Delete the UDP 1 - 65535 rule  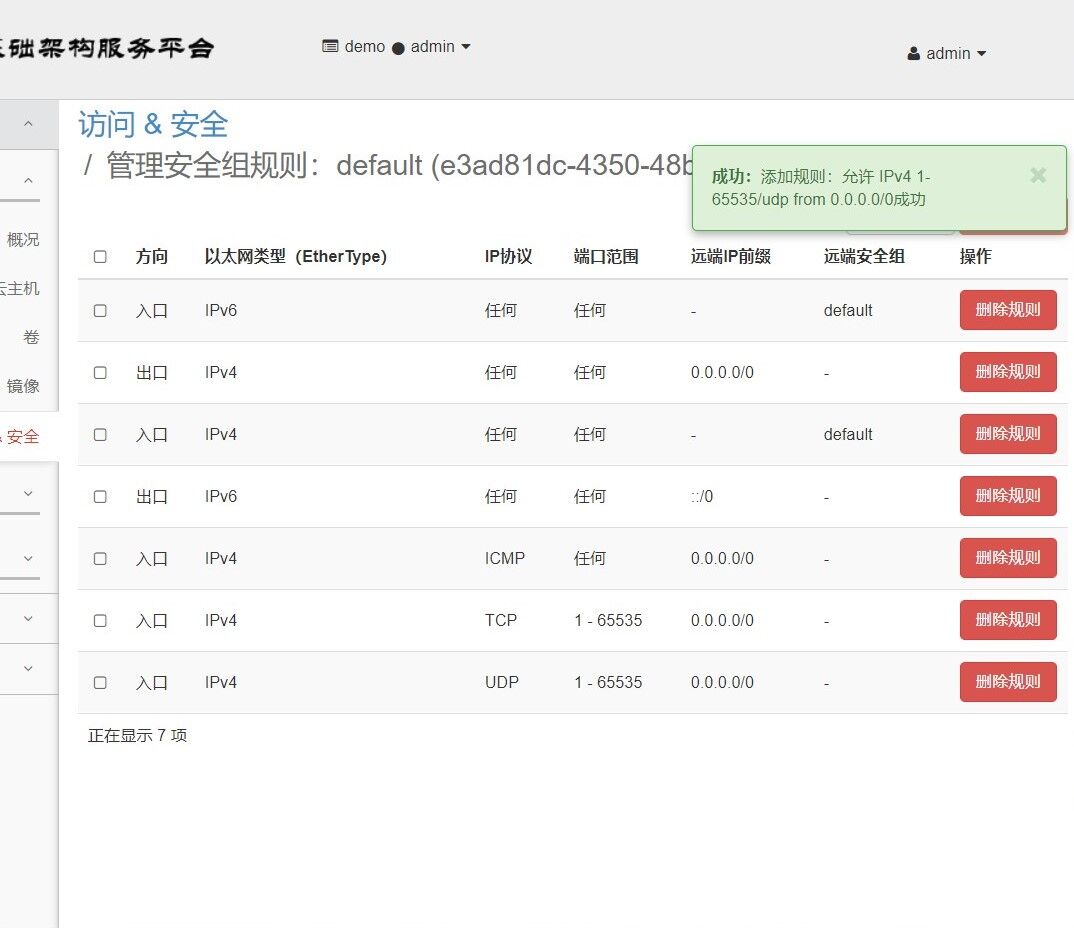click(x=1008, y=682)
